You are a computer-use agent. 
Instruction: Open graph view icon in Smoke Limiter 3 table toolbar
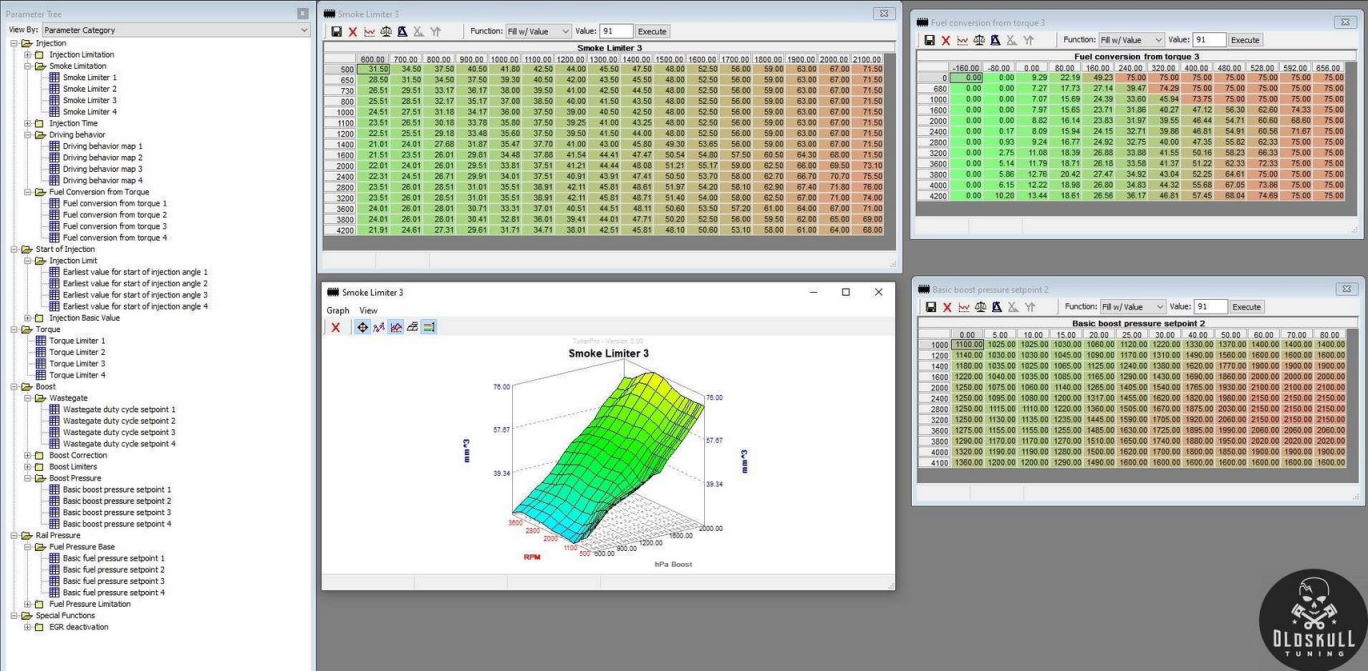click(x=370, y=32)
